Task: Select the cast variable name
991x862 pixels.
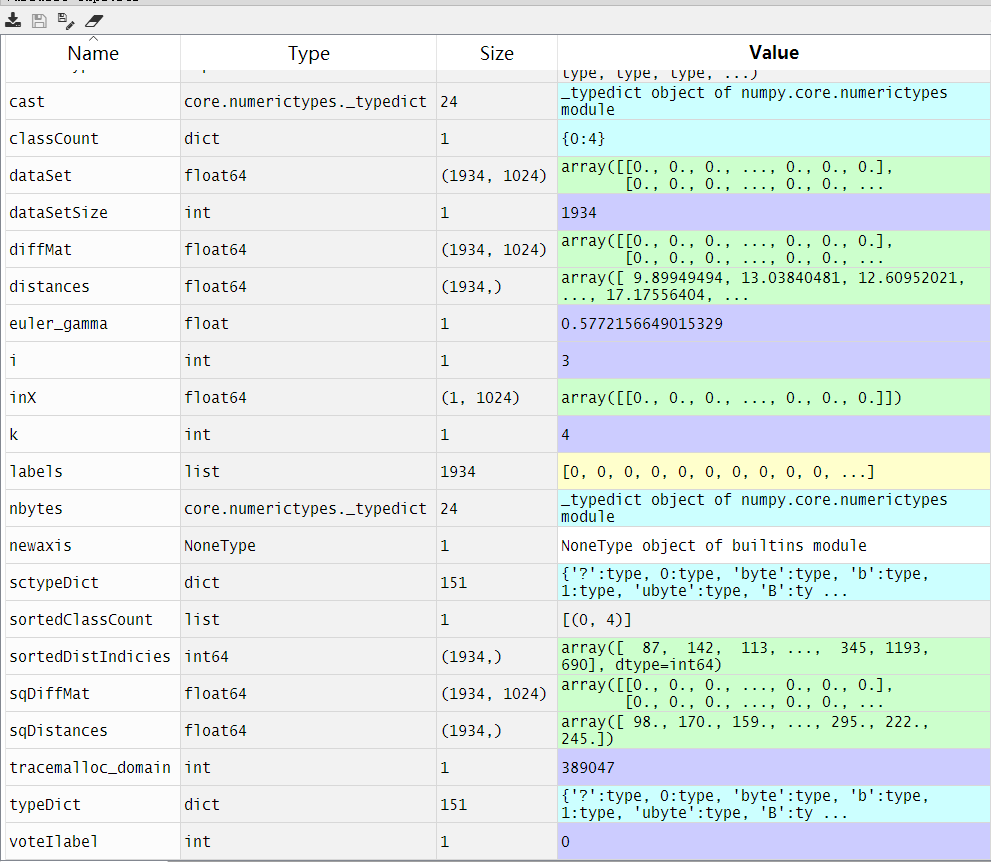Action: coord(27,102)
